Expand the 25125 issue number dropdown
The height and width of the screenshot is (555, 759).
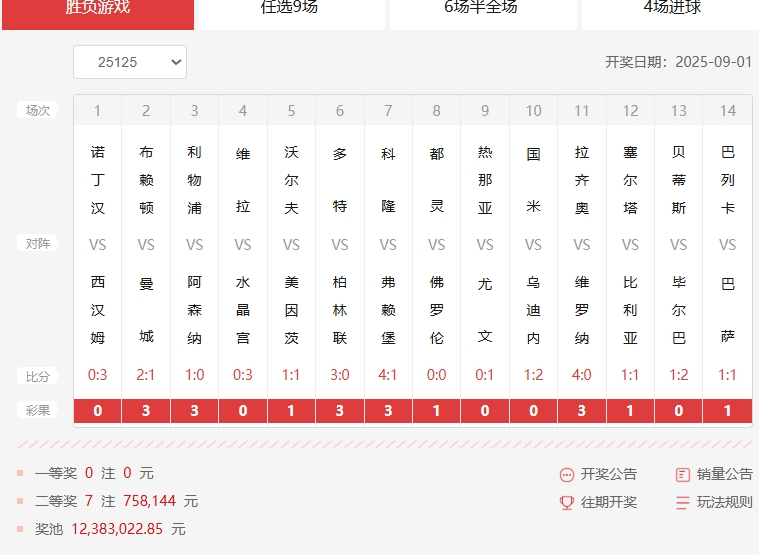130,62
